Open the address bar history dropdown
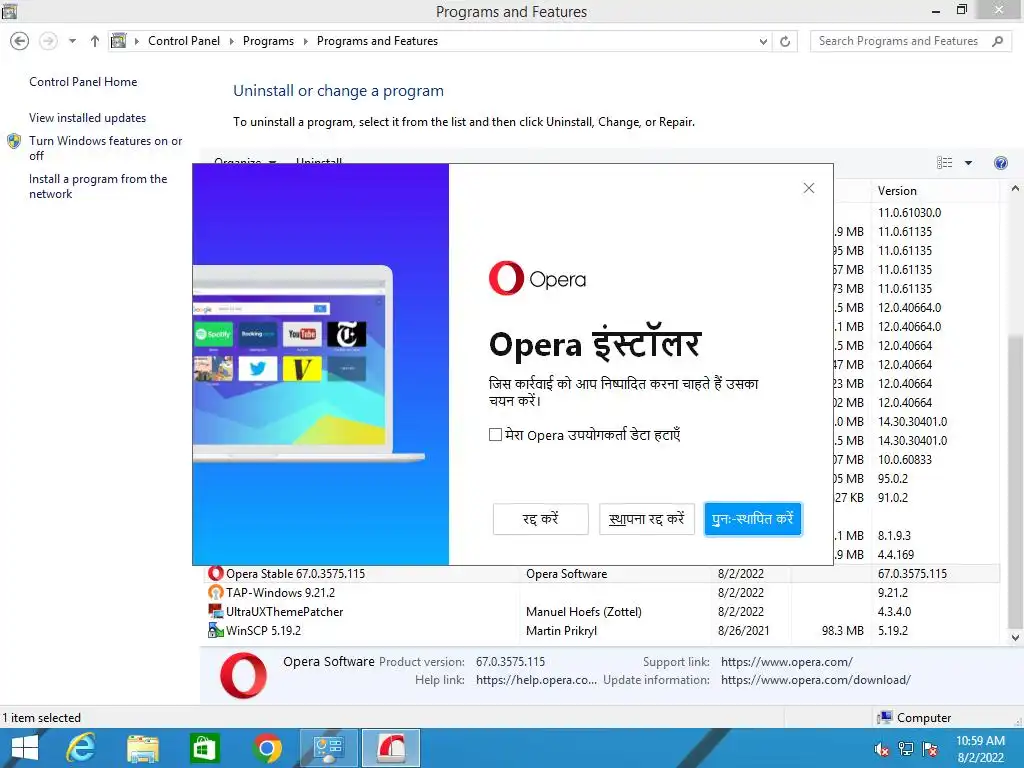Screen dimensions: 1024x768 click(763, 42)
